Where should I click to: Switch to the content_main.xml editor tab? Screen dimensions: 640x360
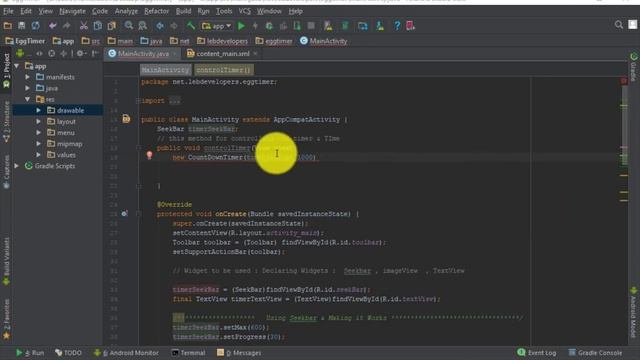coord(223,54)
